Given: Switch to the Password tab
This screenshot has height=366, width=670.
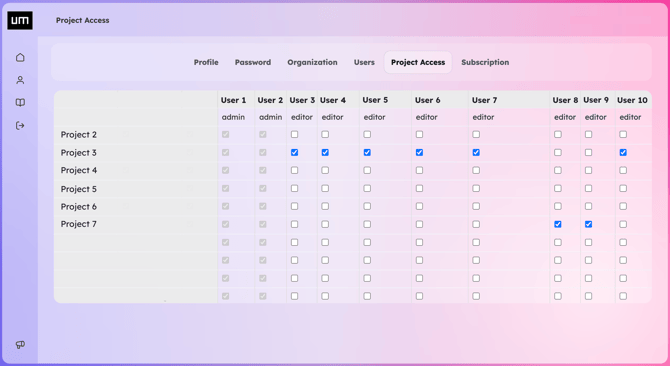Looking at the screenshot, I should click(253, 62).
